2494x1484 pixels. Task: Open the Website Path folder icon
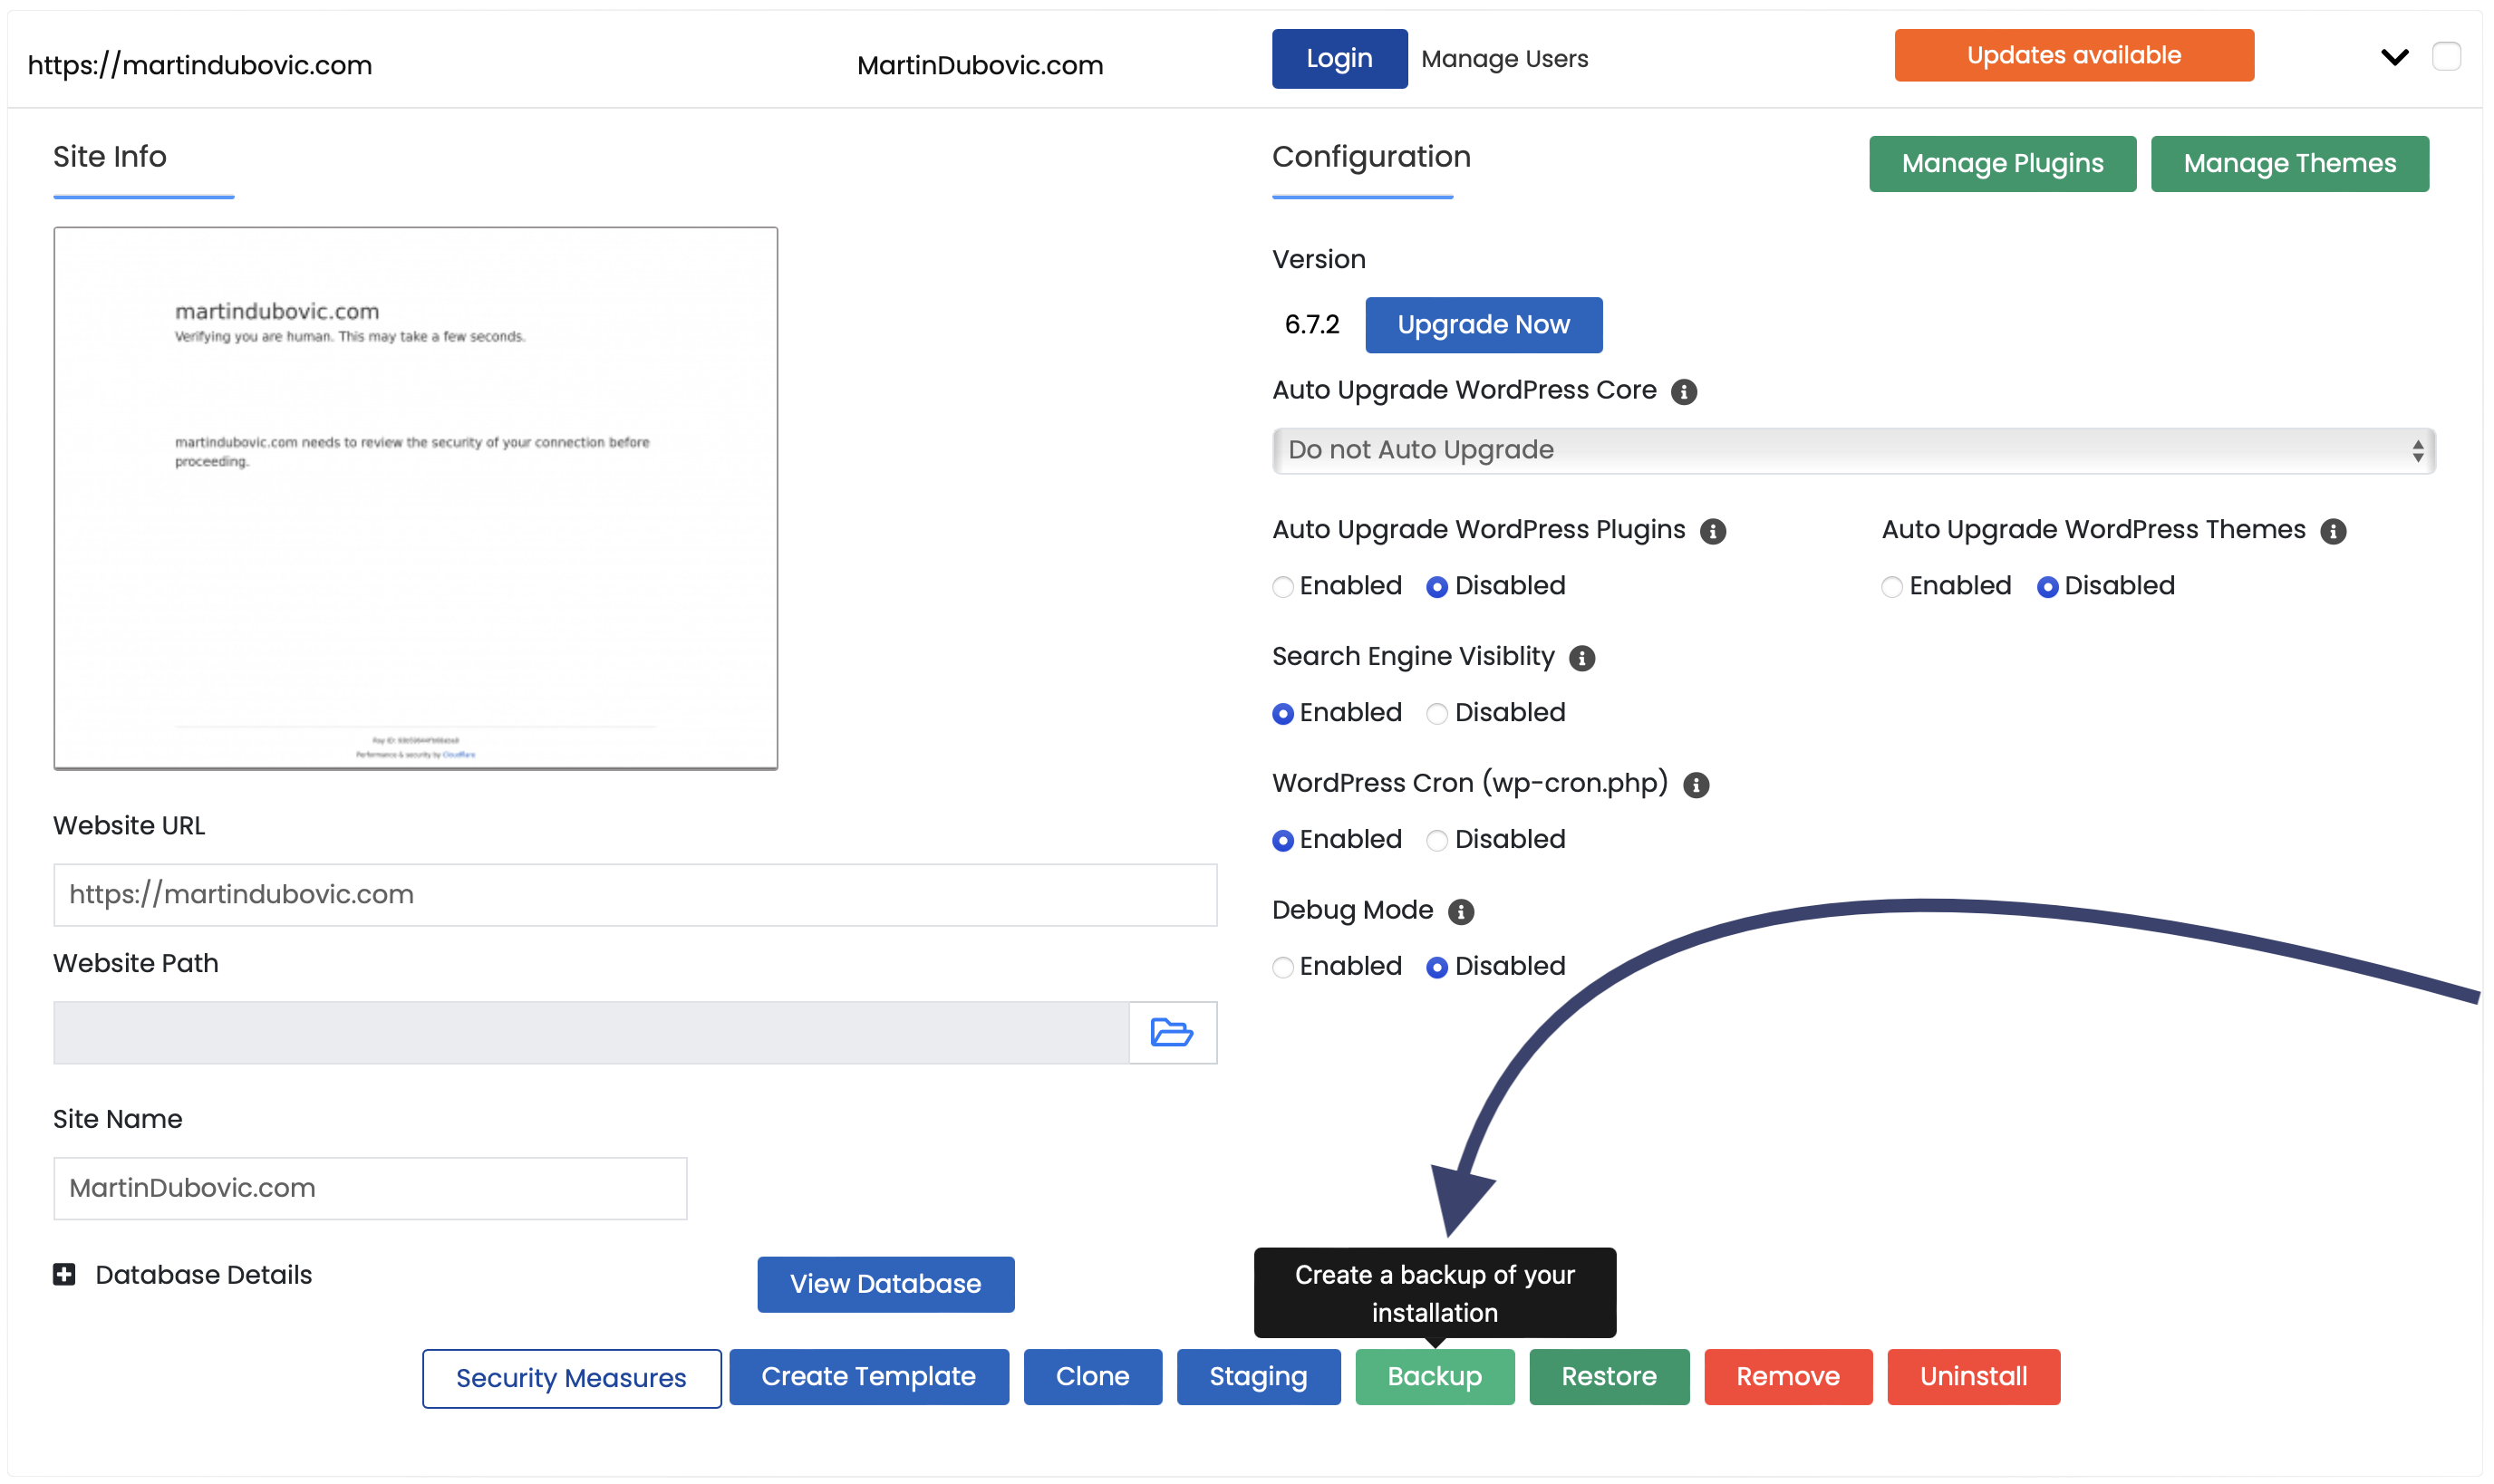click(1171, 1032)
